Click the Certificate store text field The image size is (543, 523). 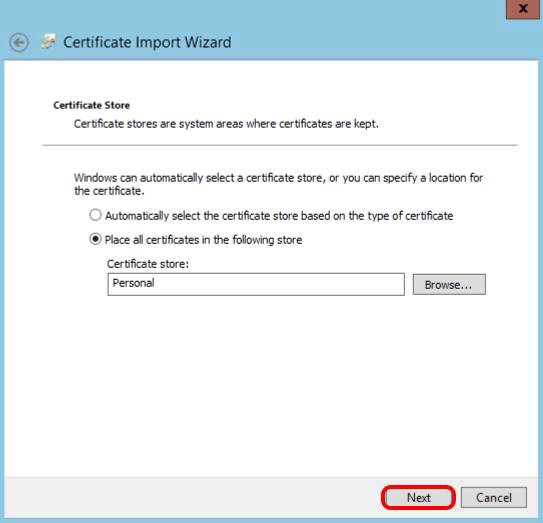pos(256,284)
